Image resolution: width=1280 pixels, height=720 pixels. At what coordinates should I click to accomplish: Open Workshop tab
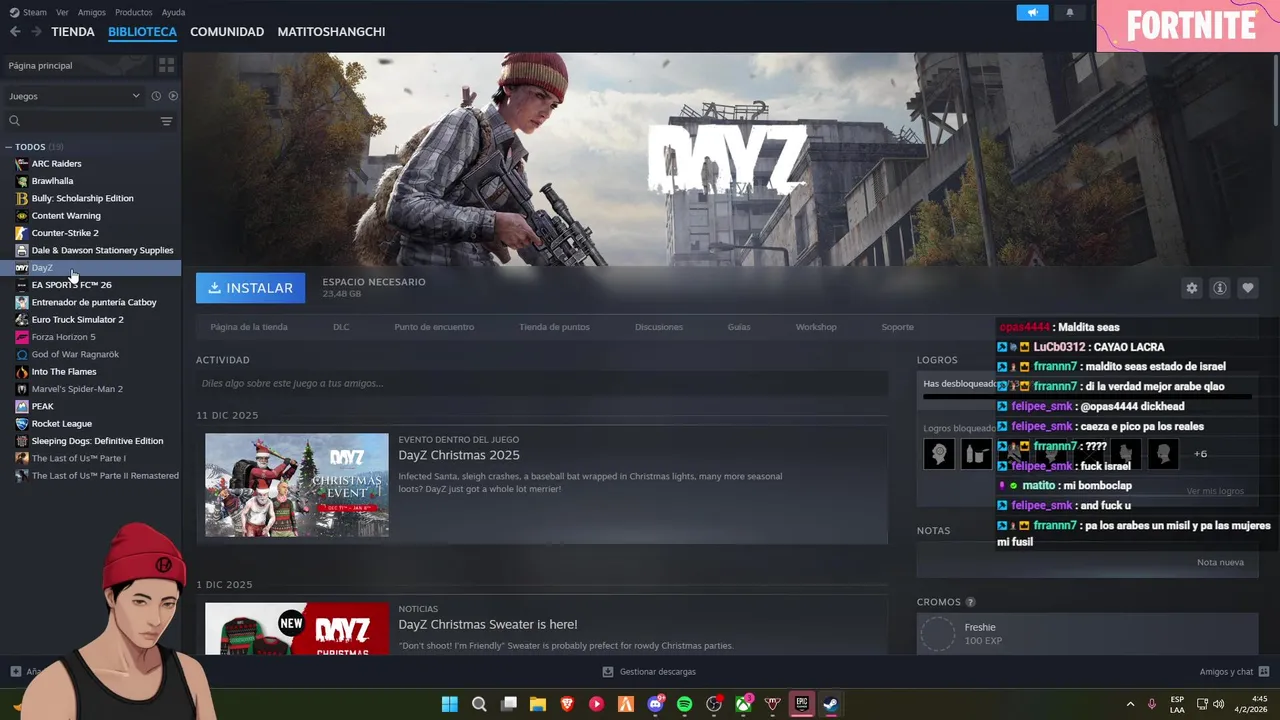click(x=816, y=327)
